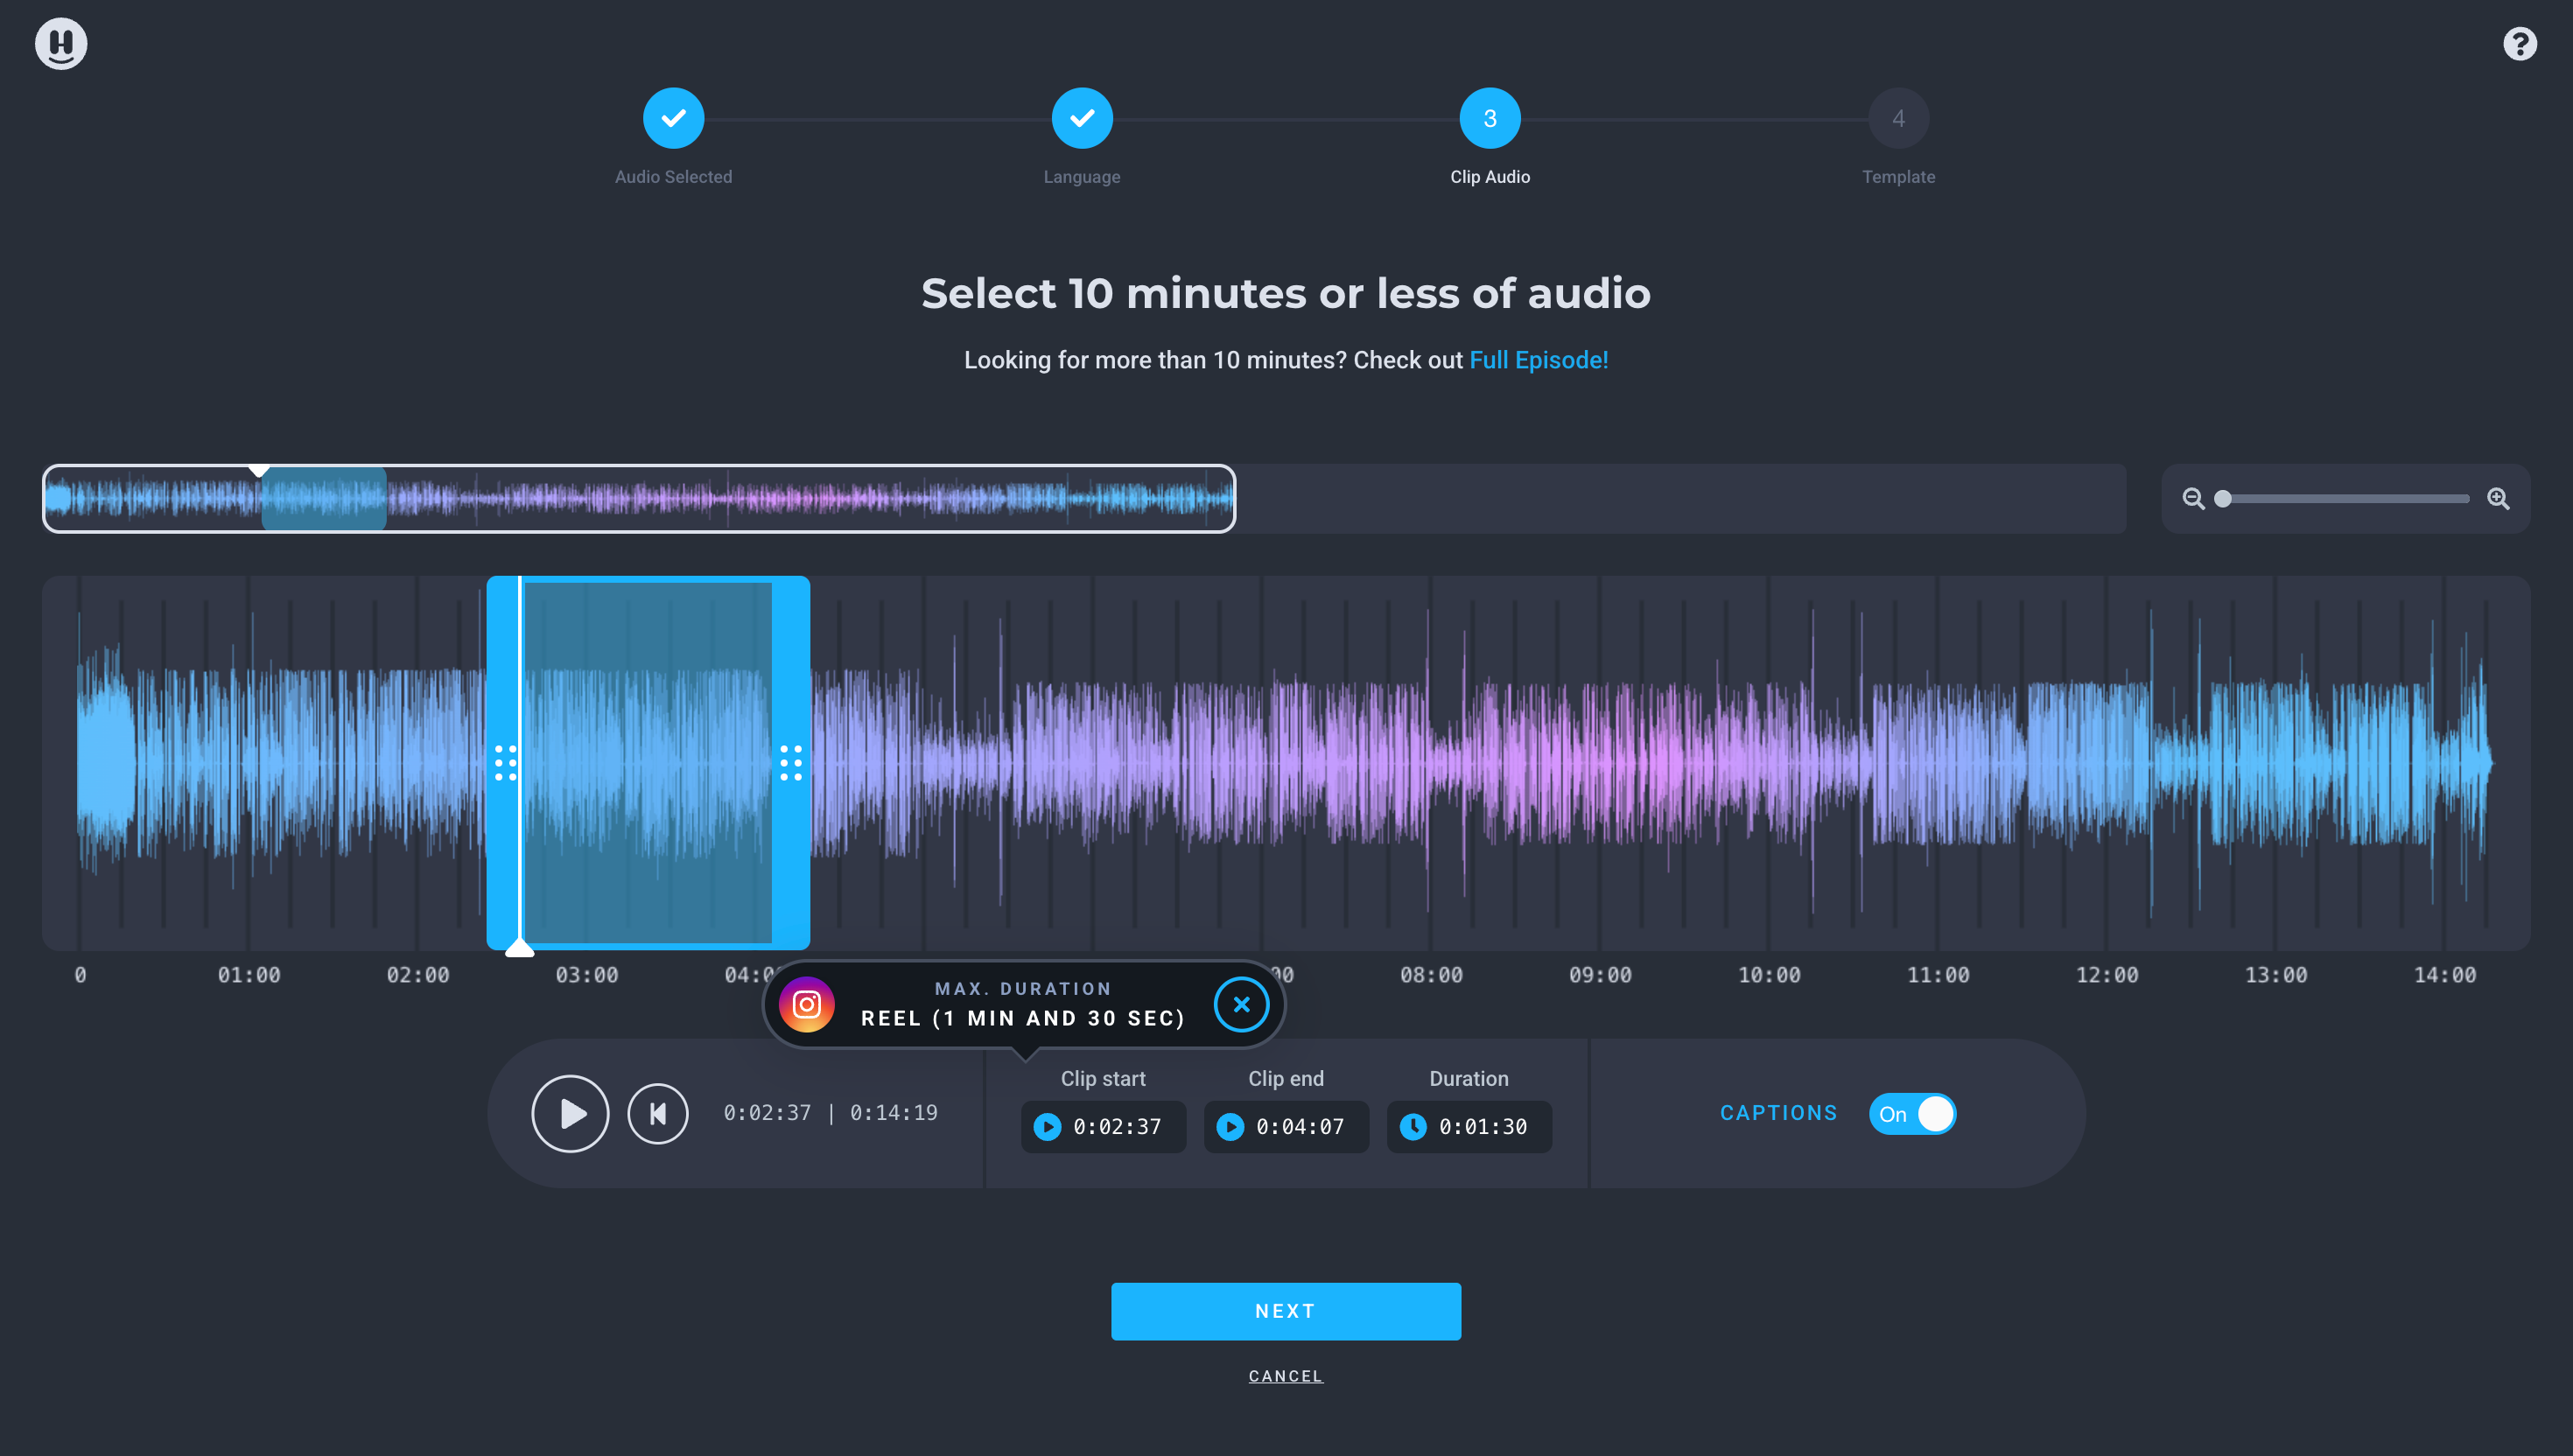Click the zoom out magnifier icon
The image size is (2573, 1456).
[2193, 498]
